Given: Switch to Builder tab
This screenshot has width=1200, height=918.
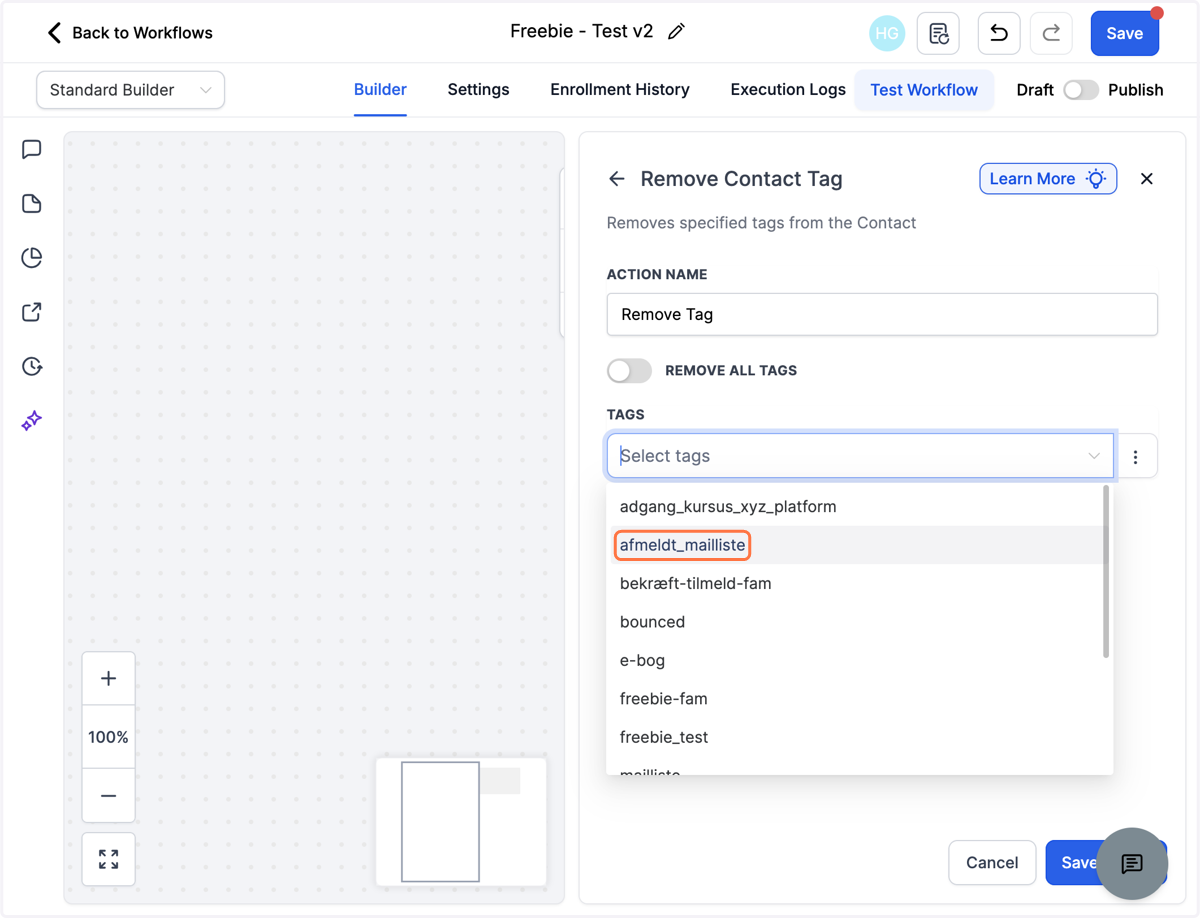Looking at the screenshot, I should point(380,90).
